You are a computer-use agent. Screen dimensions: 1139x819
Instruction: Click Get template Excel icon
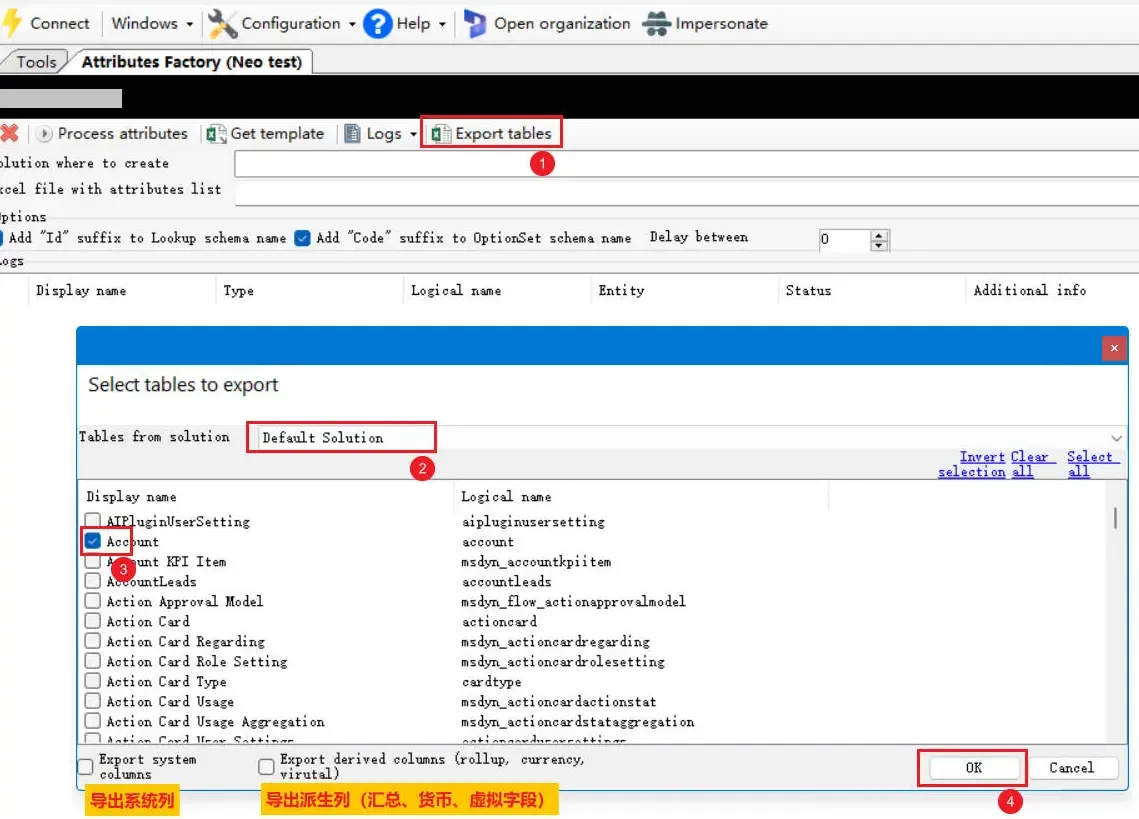(x=216, y=133)
